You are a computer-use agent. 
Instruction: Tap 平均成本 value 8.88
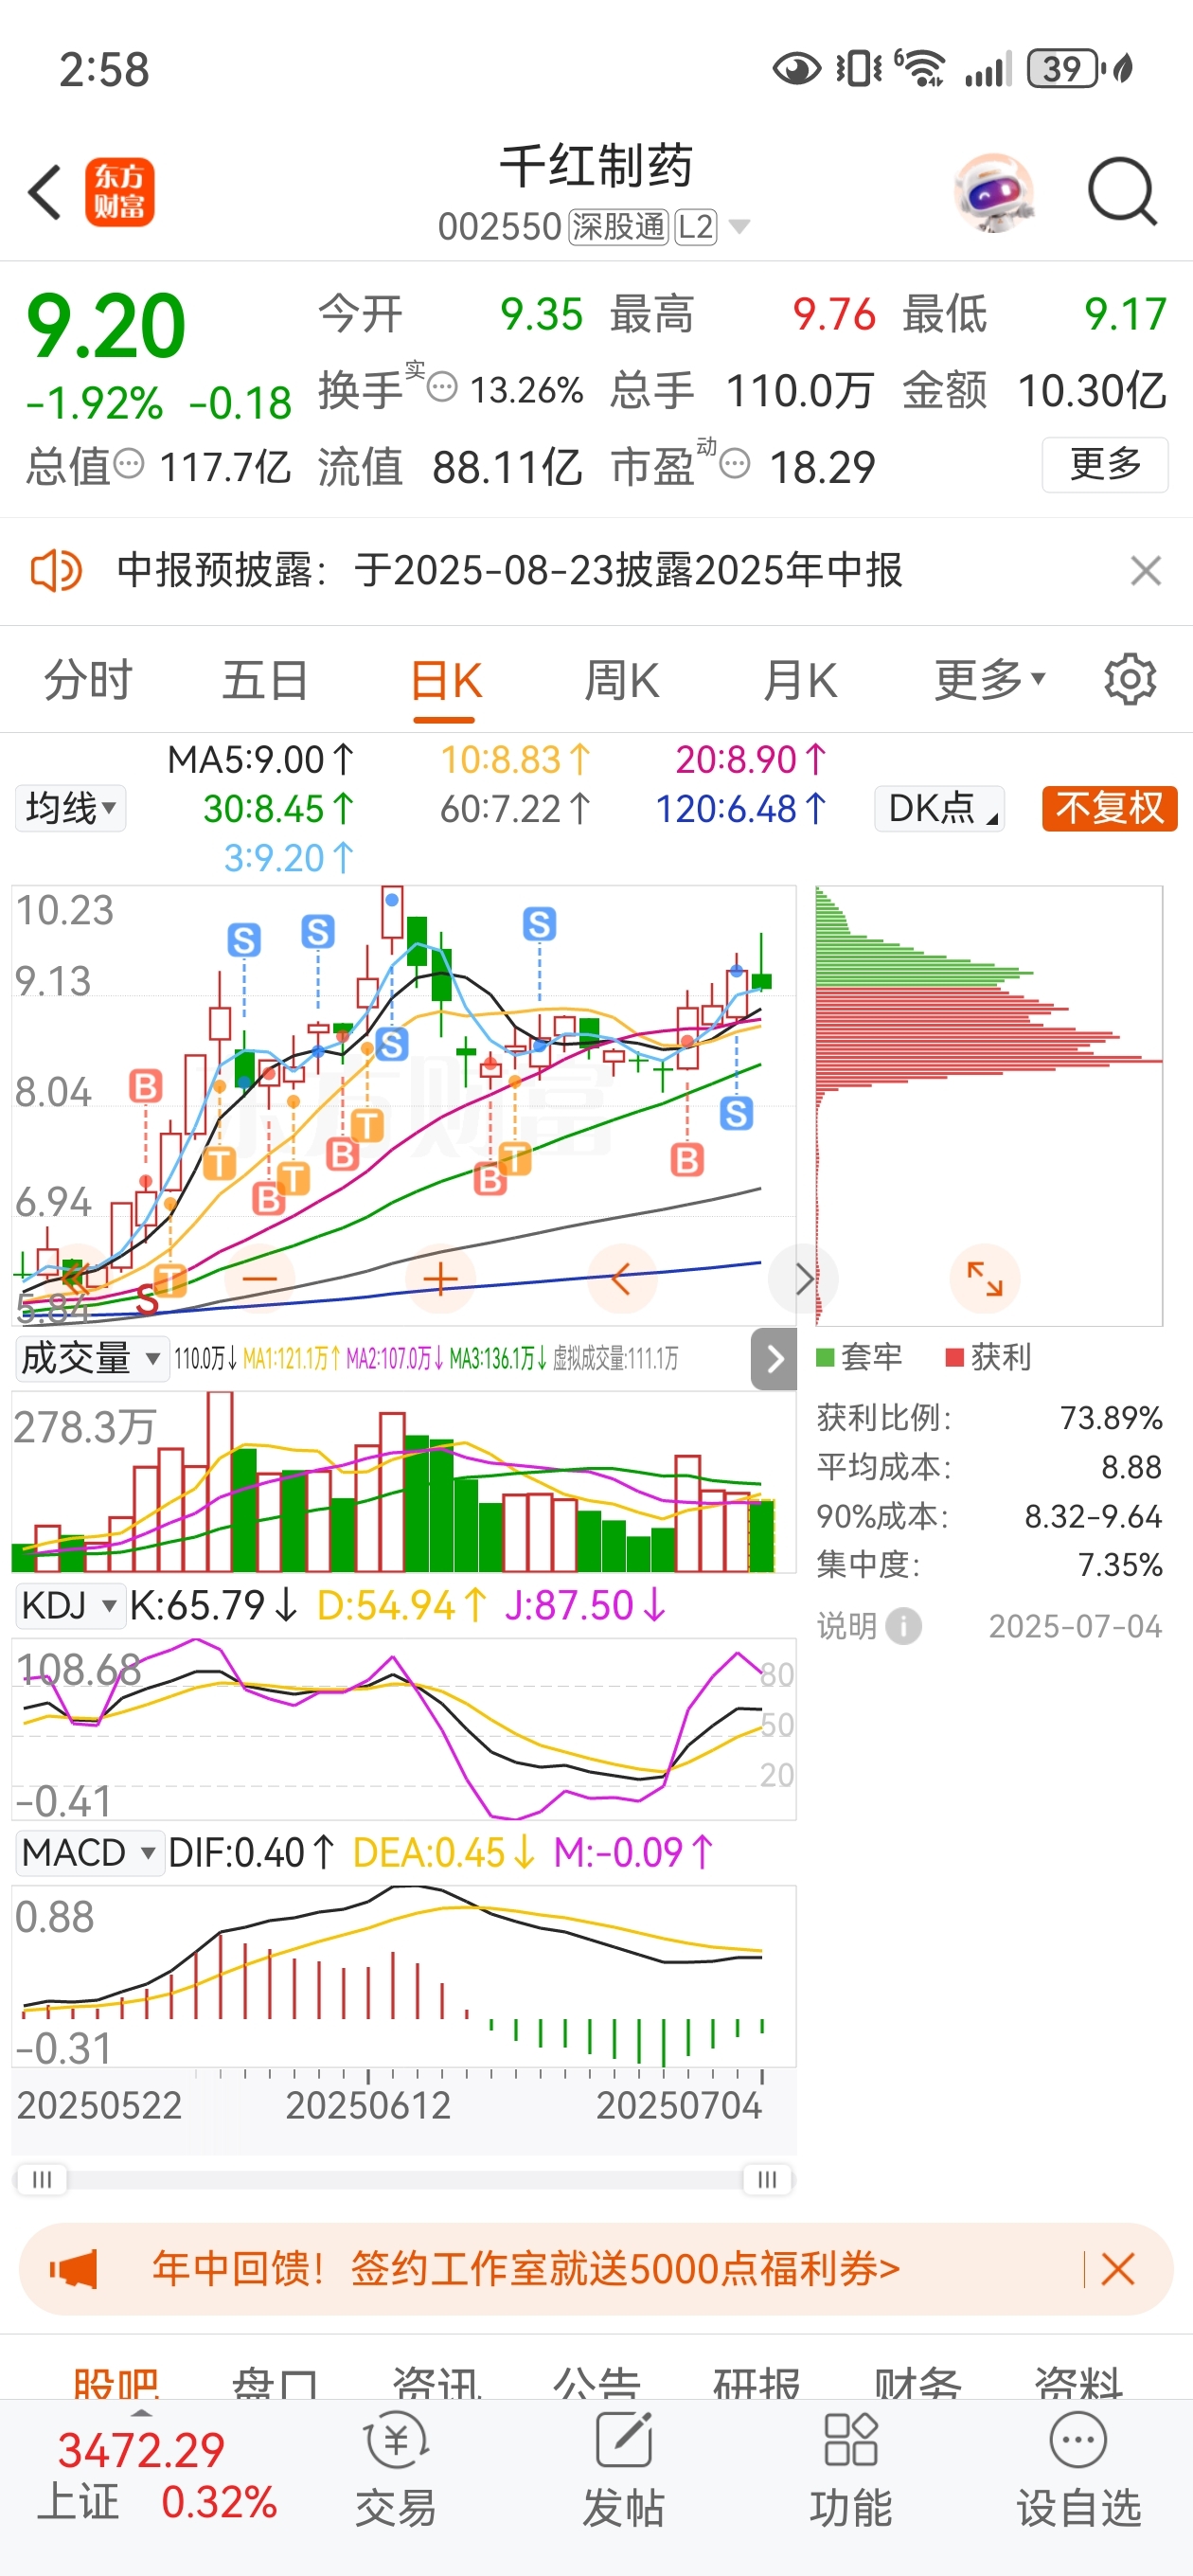[1131, 1467]
